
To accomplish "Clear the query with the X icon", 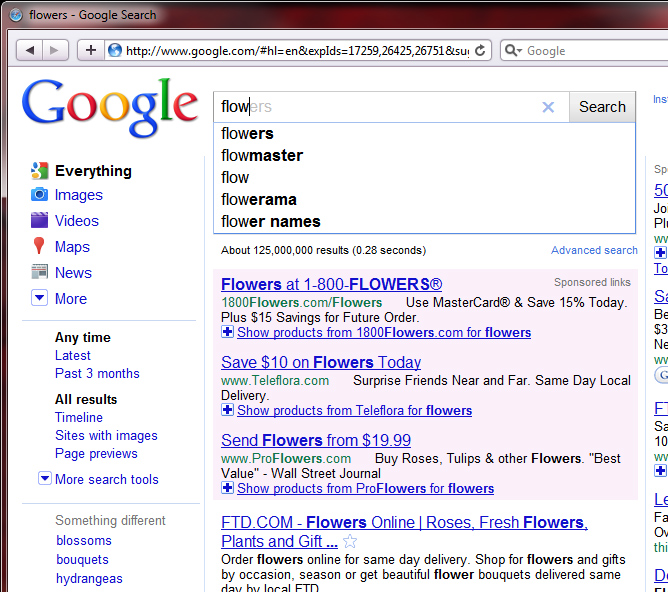I will click(548, 107).
